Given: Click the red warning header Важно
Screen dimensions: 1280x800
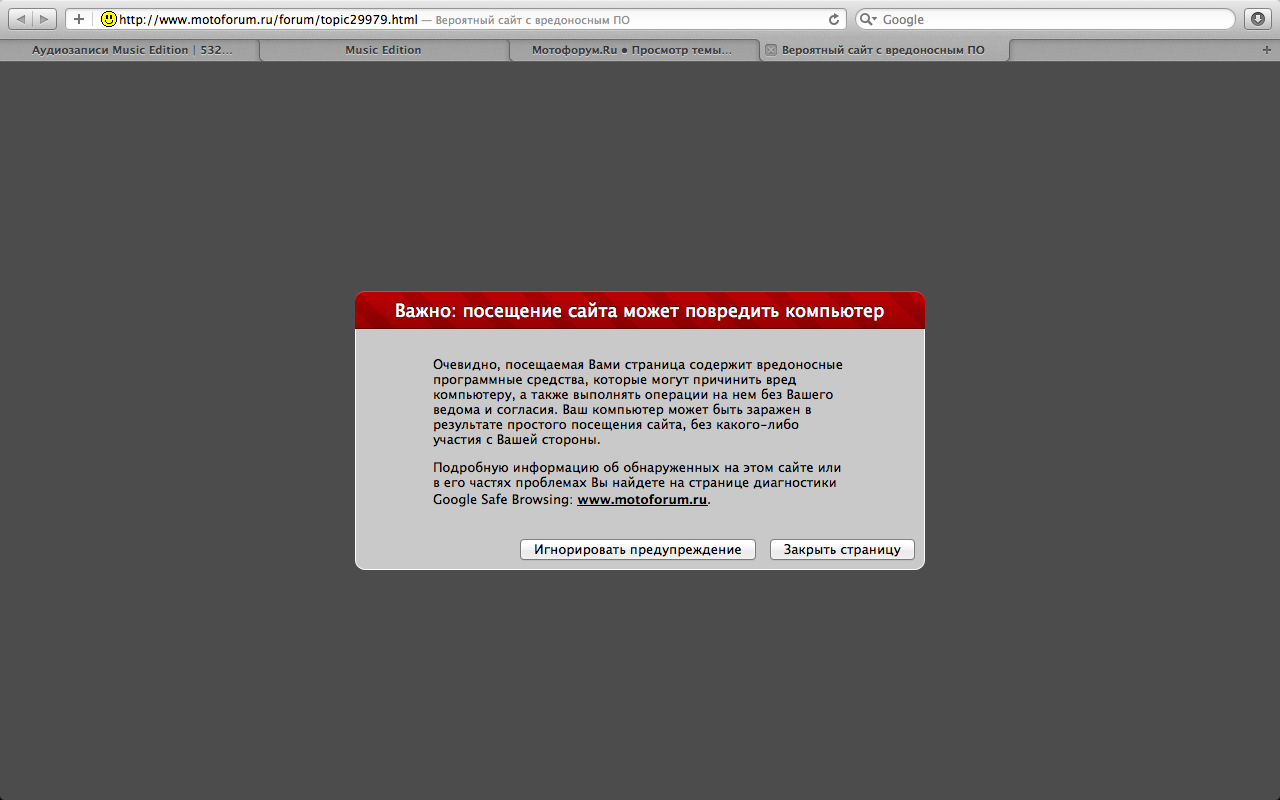Looking at the screenshot, I should 640,311.
